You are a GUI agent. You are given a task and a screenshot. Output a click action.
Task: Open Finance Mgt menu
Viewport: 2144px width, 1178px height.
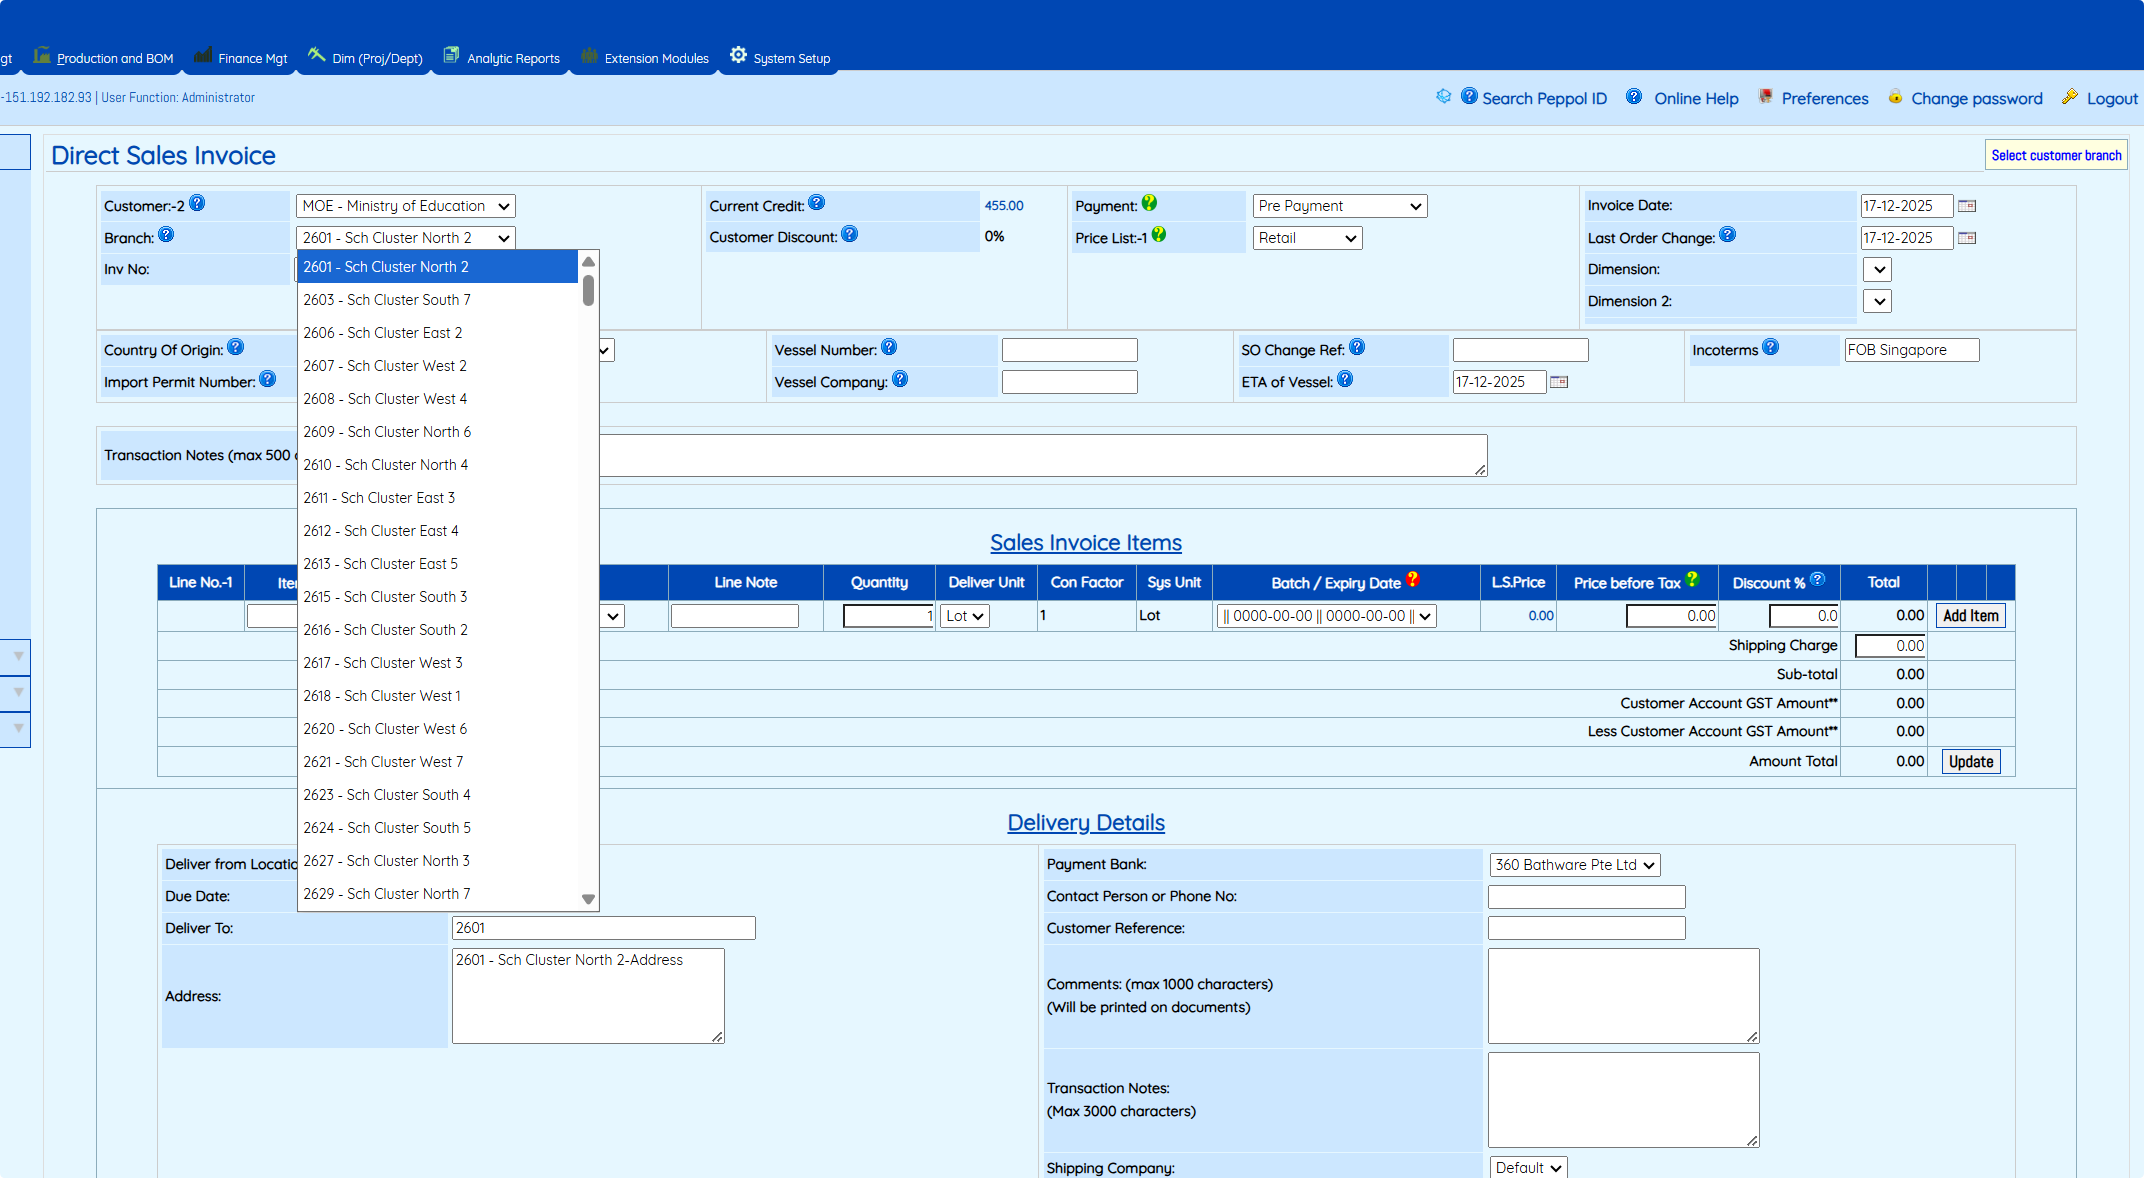click(x=252, y=58)
